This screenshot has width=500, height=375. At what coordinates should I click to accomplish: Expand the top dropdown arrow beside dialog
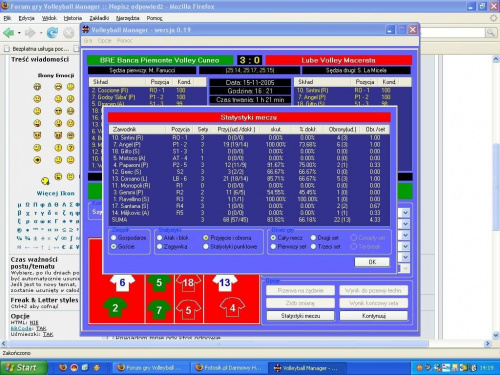point(405,213)
